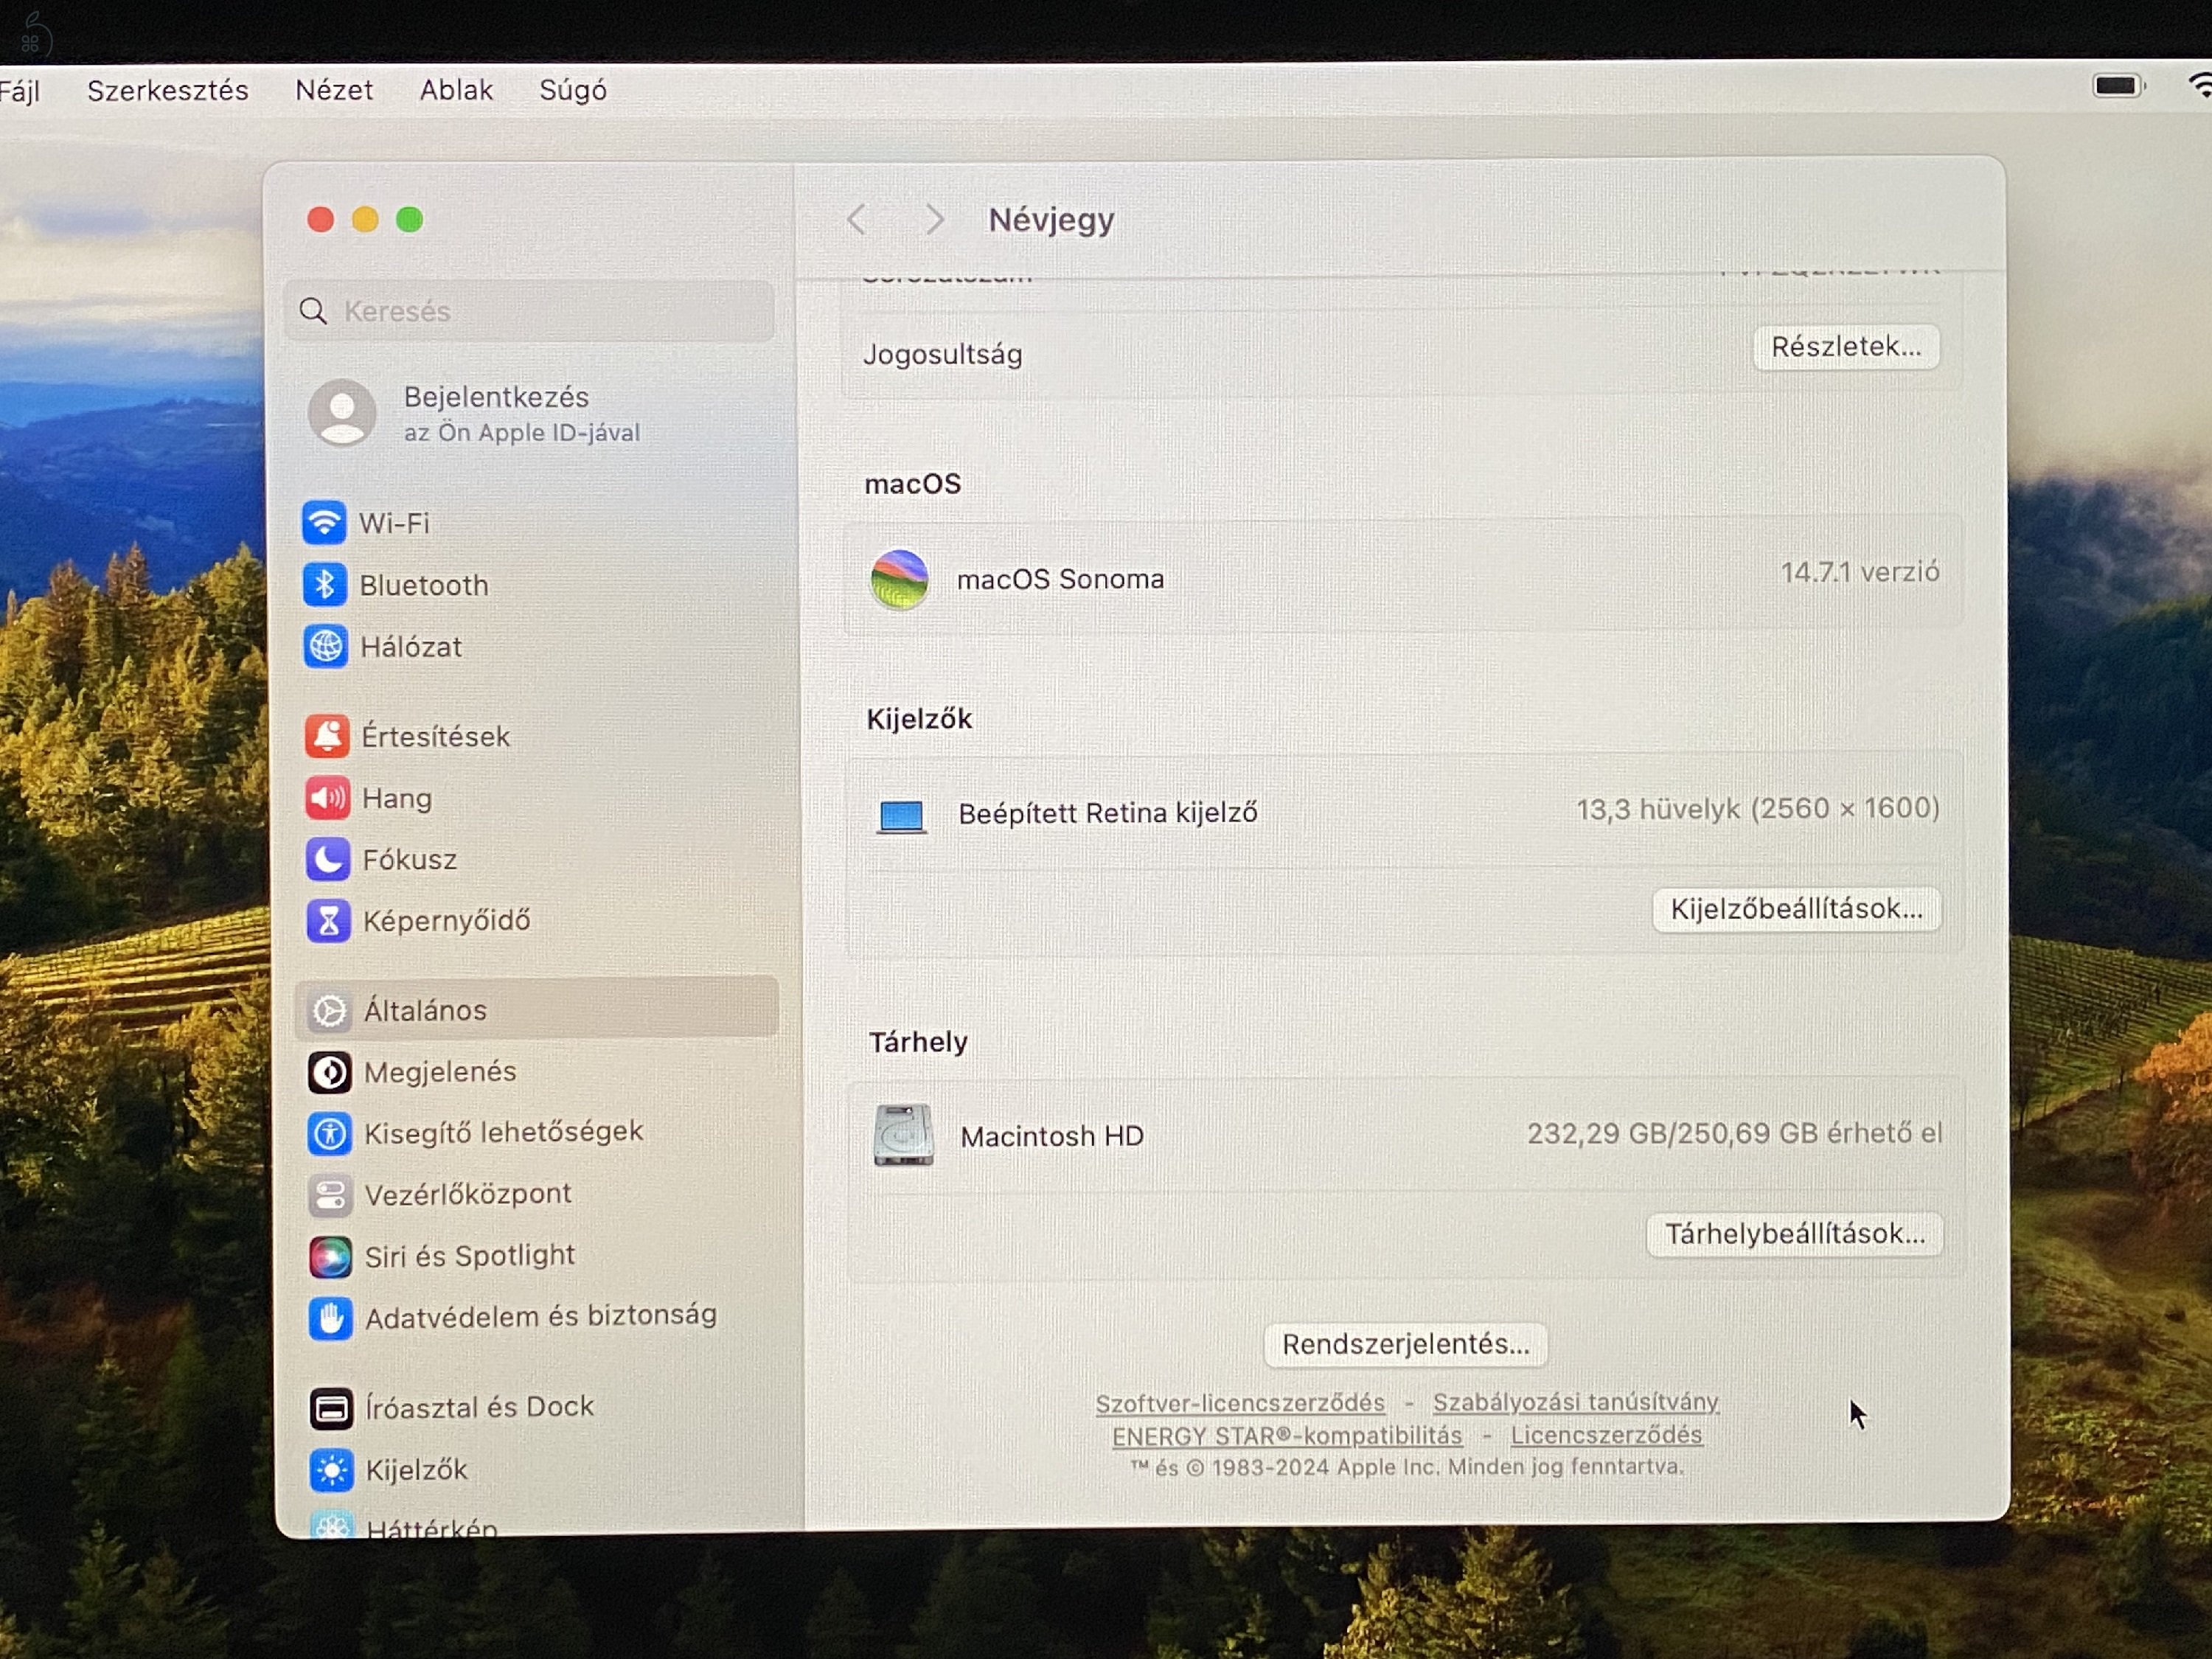
Task: Go back with the left chevron
Action: 856,219
